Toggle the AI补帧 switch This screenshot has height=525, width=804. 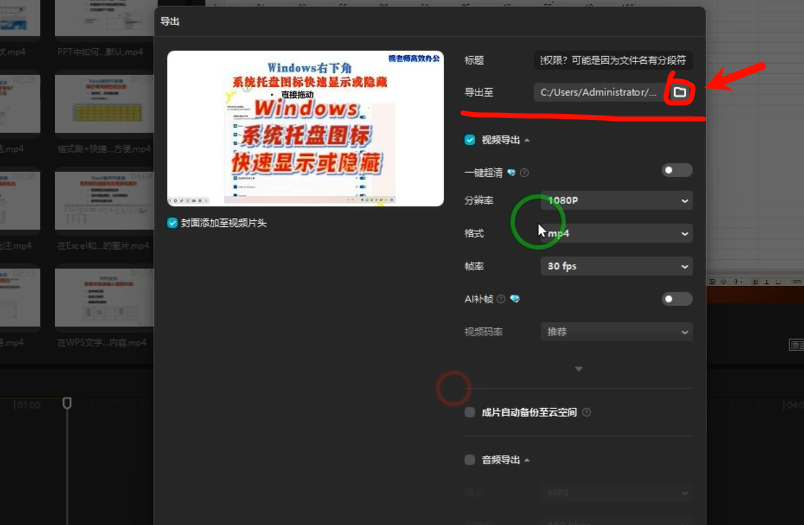tap(677, 299)
